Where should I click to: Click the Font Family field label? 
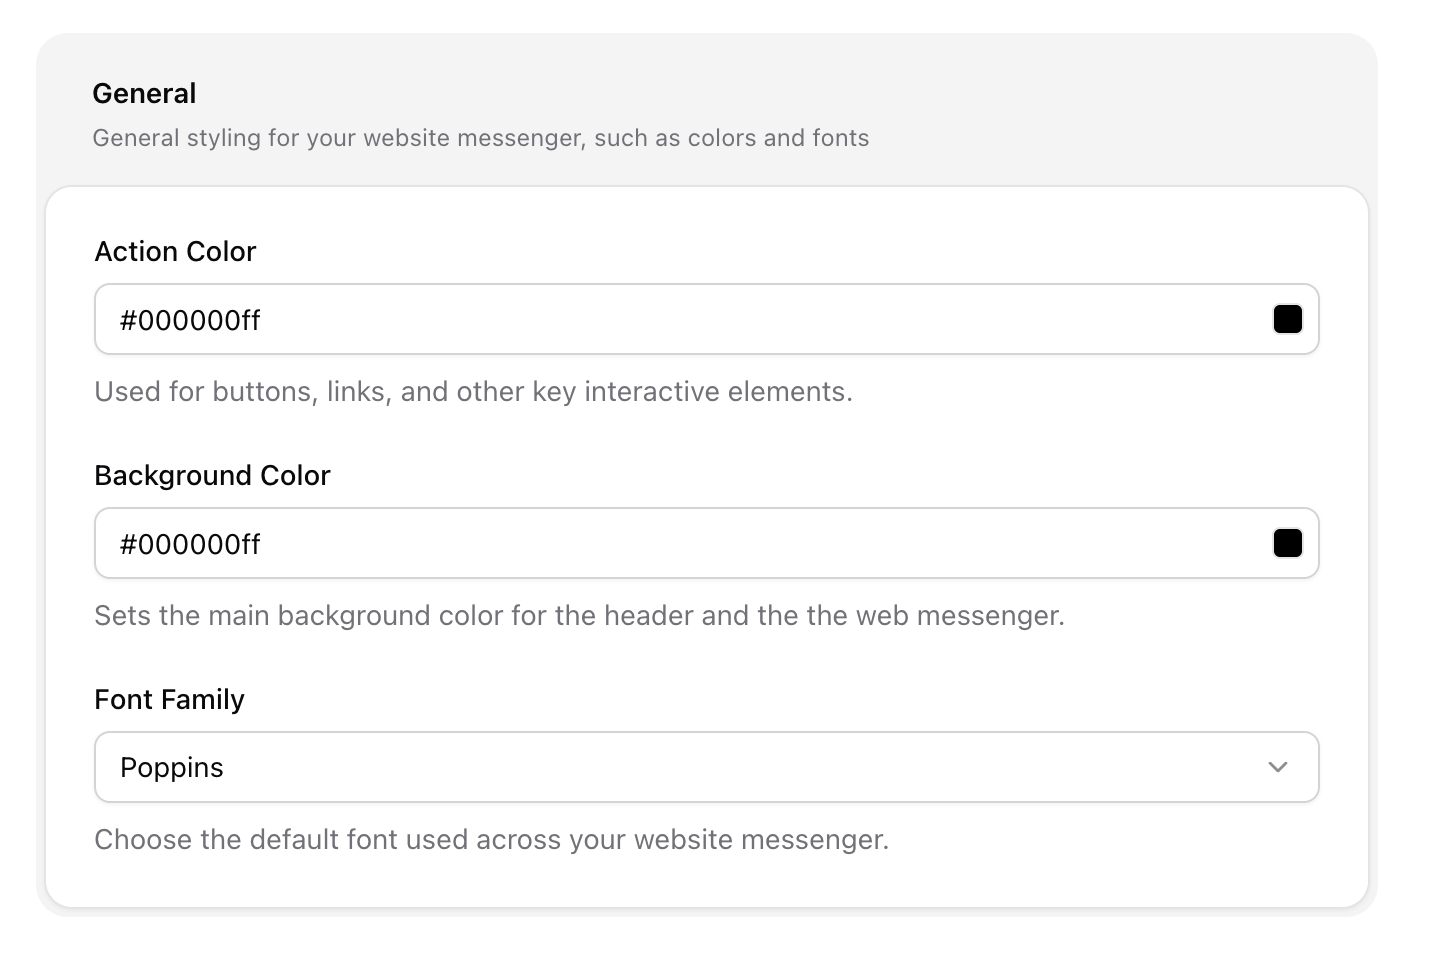(169, 699)
